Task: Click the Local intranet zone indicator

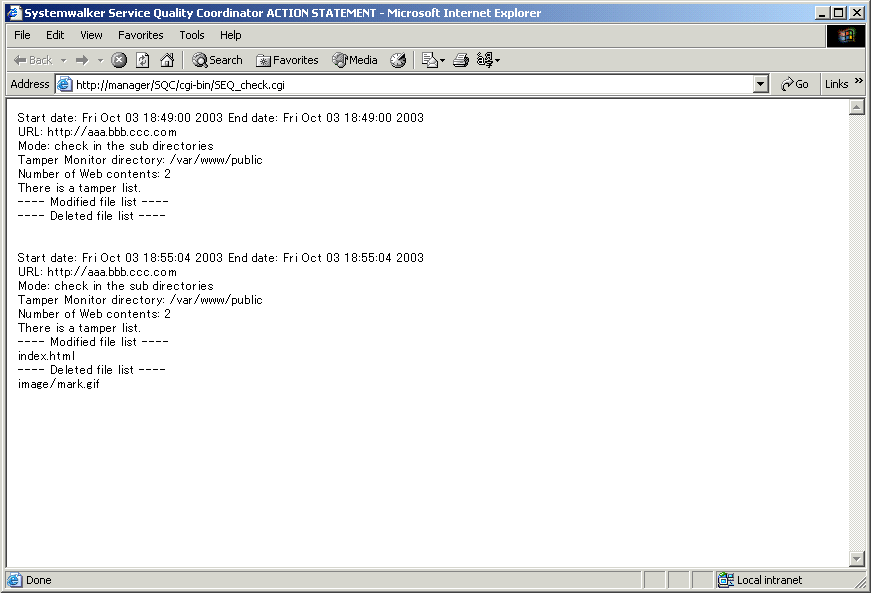Action: coord(768,580)
